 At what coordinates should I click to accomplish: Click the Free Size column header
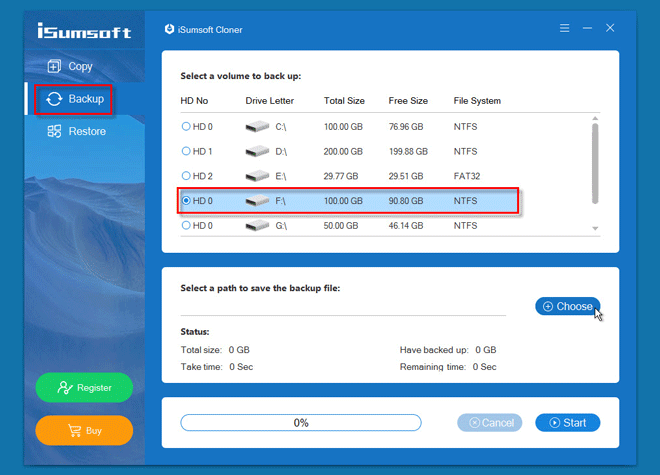pyautogui.click(x=408, y=101)
